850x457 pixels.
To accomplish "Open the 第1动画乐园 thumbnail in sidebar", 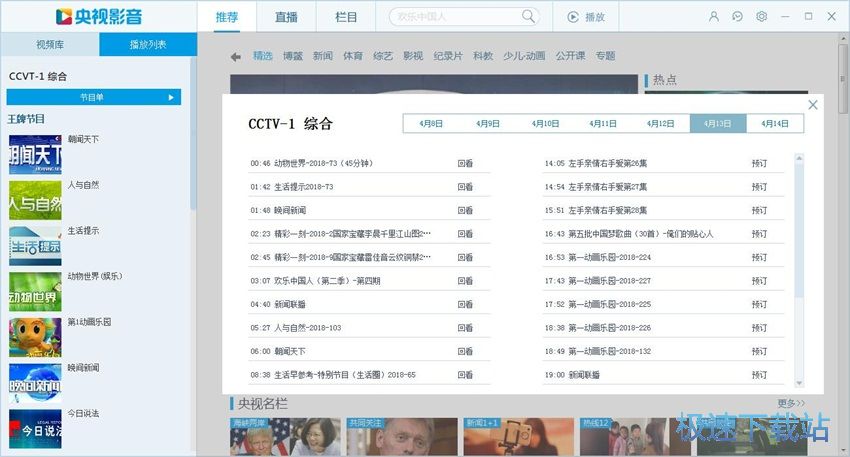I will pos(35,337).
